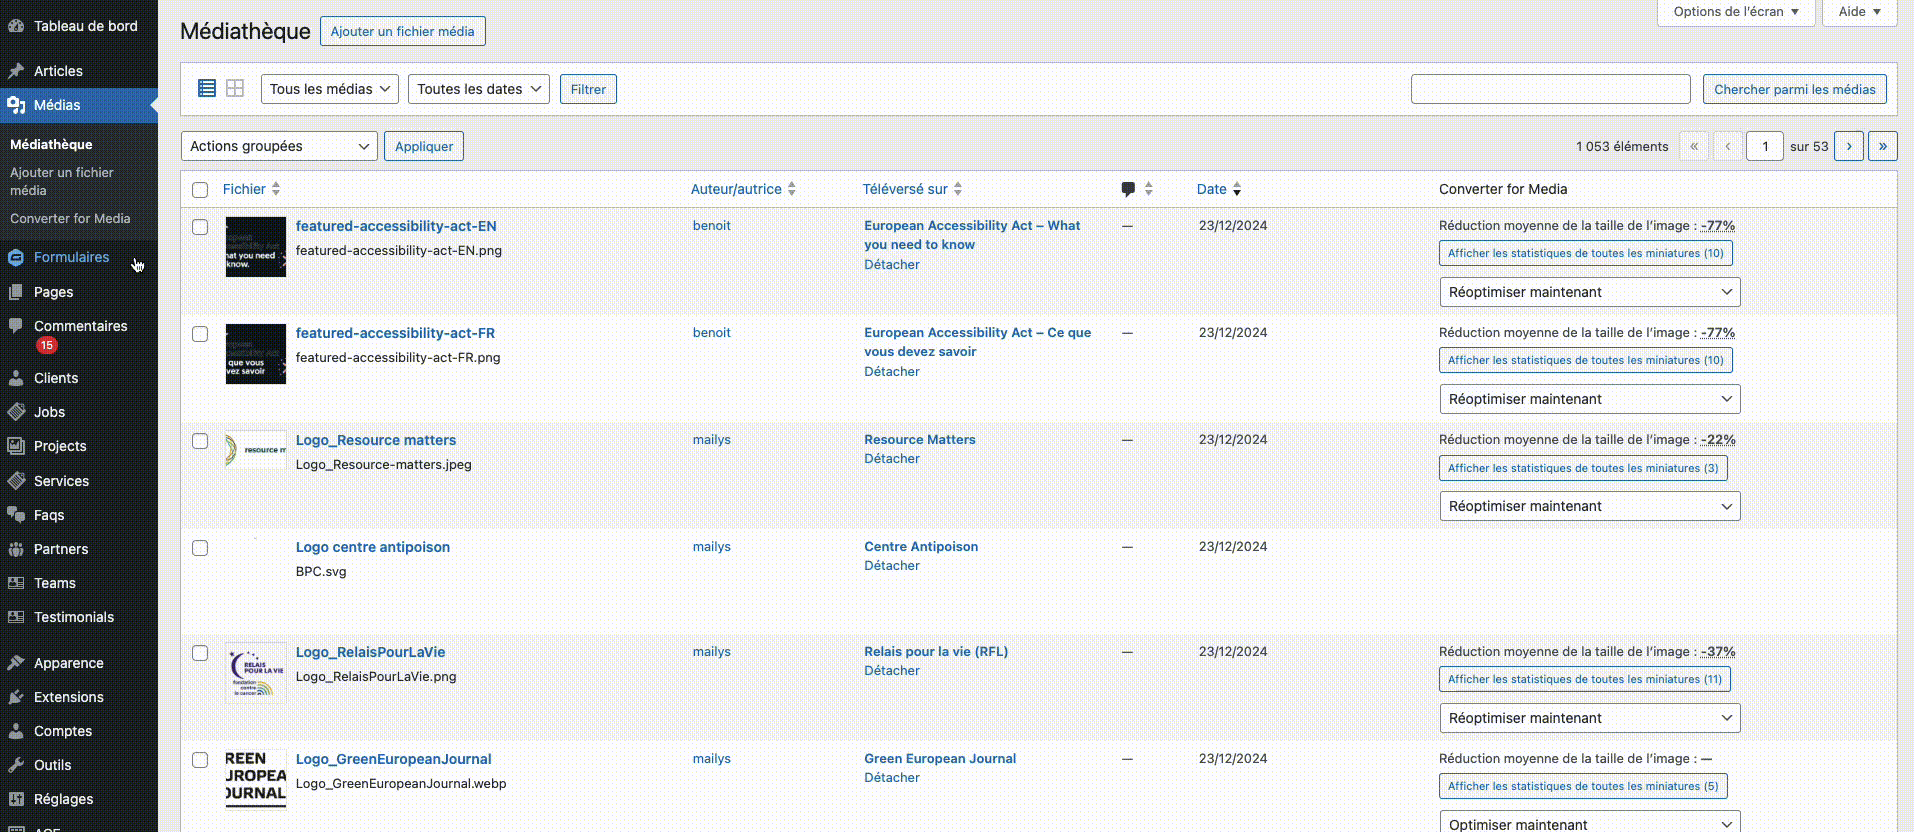Click the Pages sidebar icon
The image size is (1914, 832).
pos(16,292)
